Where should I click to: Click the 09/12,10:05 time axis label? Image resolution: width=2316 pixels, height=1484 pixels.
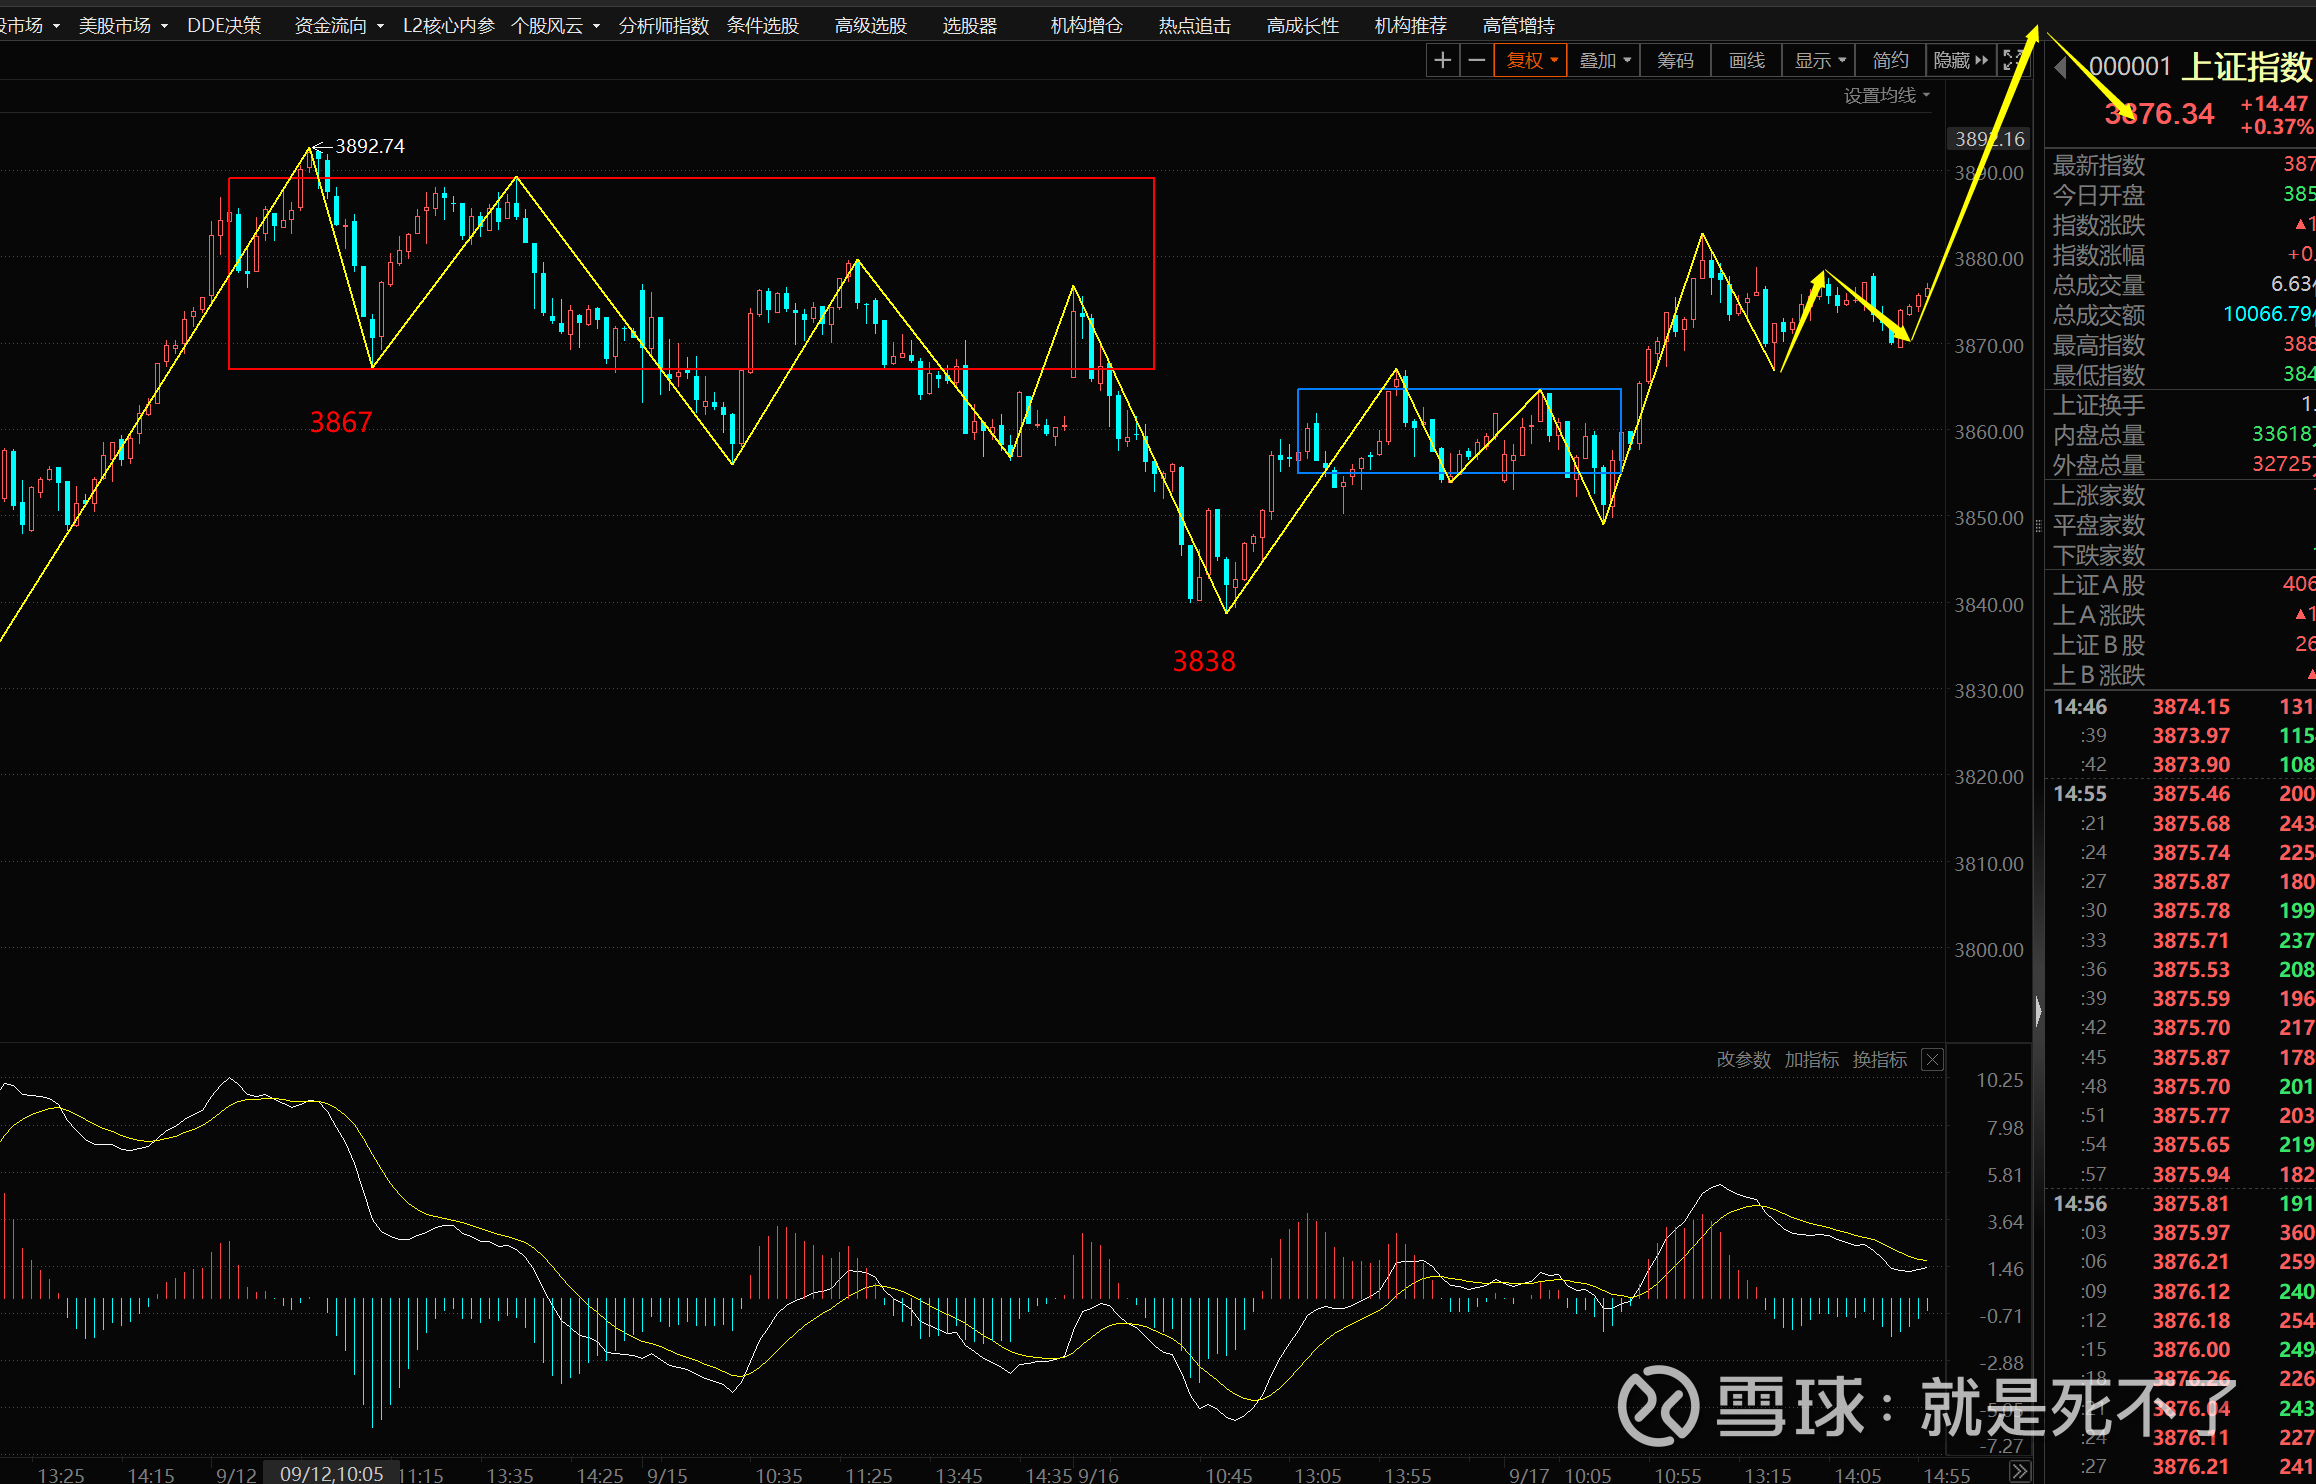[331, 1474]
